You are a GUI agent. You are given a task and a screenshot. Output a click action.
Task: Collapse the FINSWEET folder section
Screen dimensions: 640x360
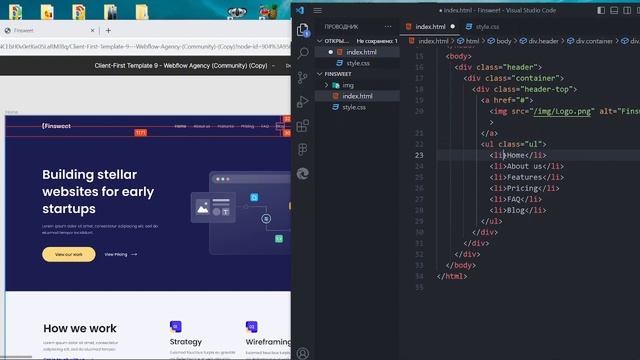[x=320, y=74]
